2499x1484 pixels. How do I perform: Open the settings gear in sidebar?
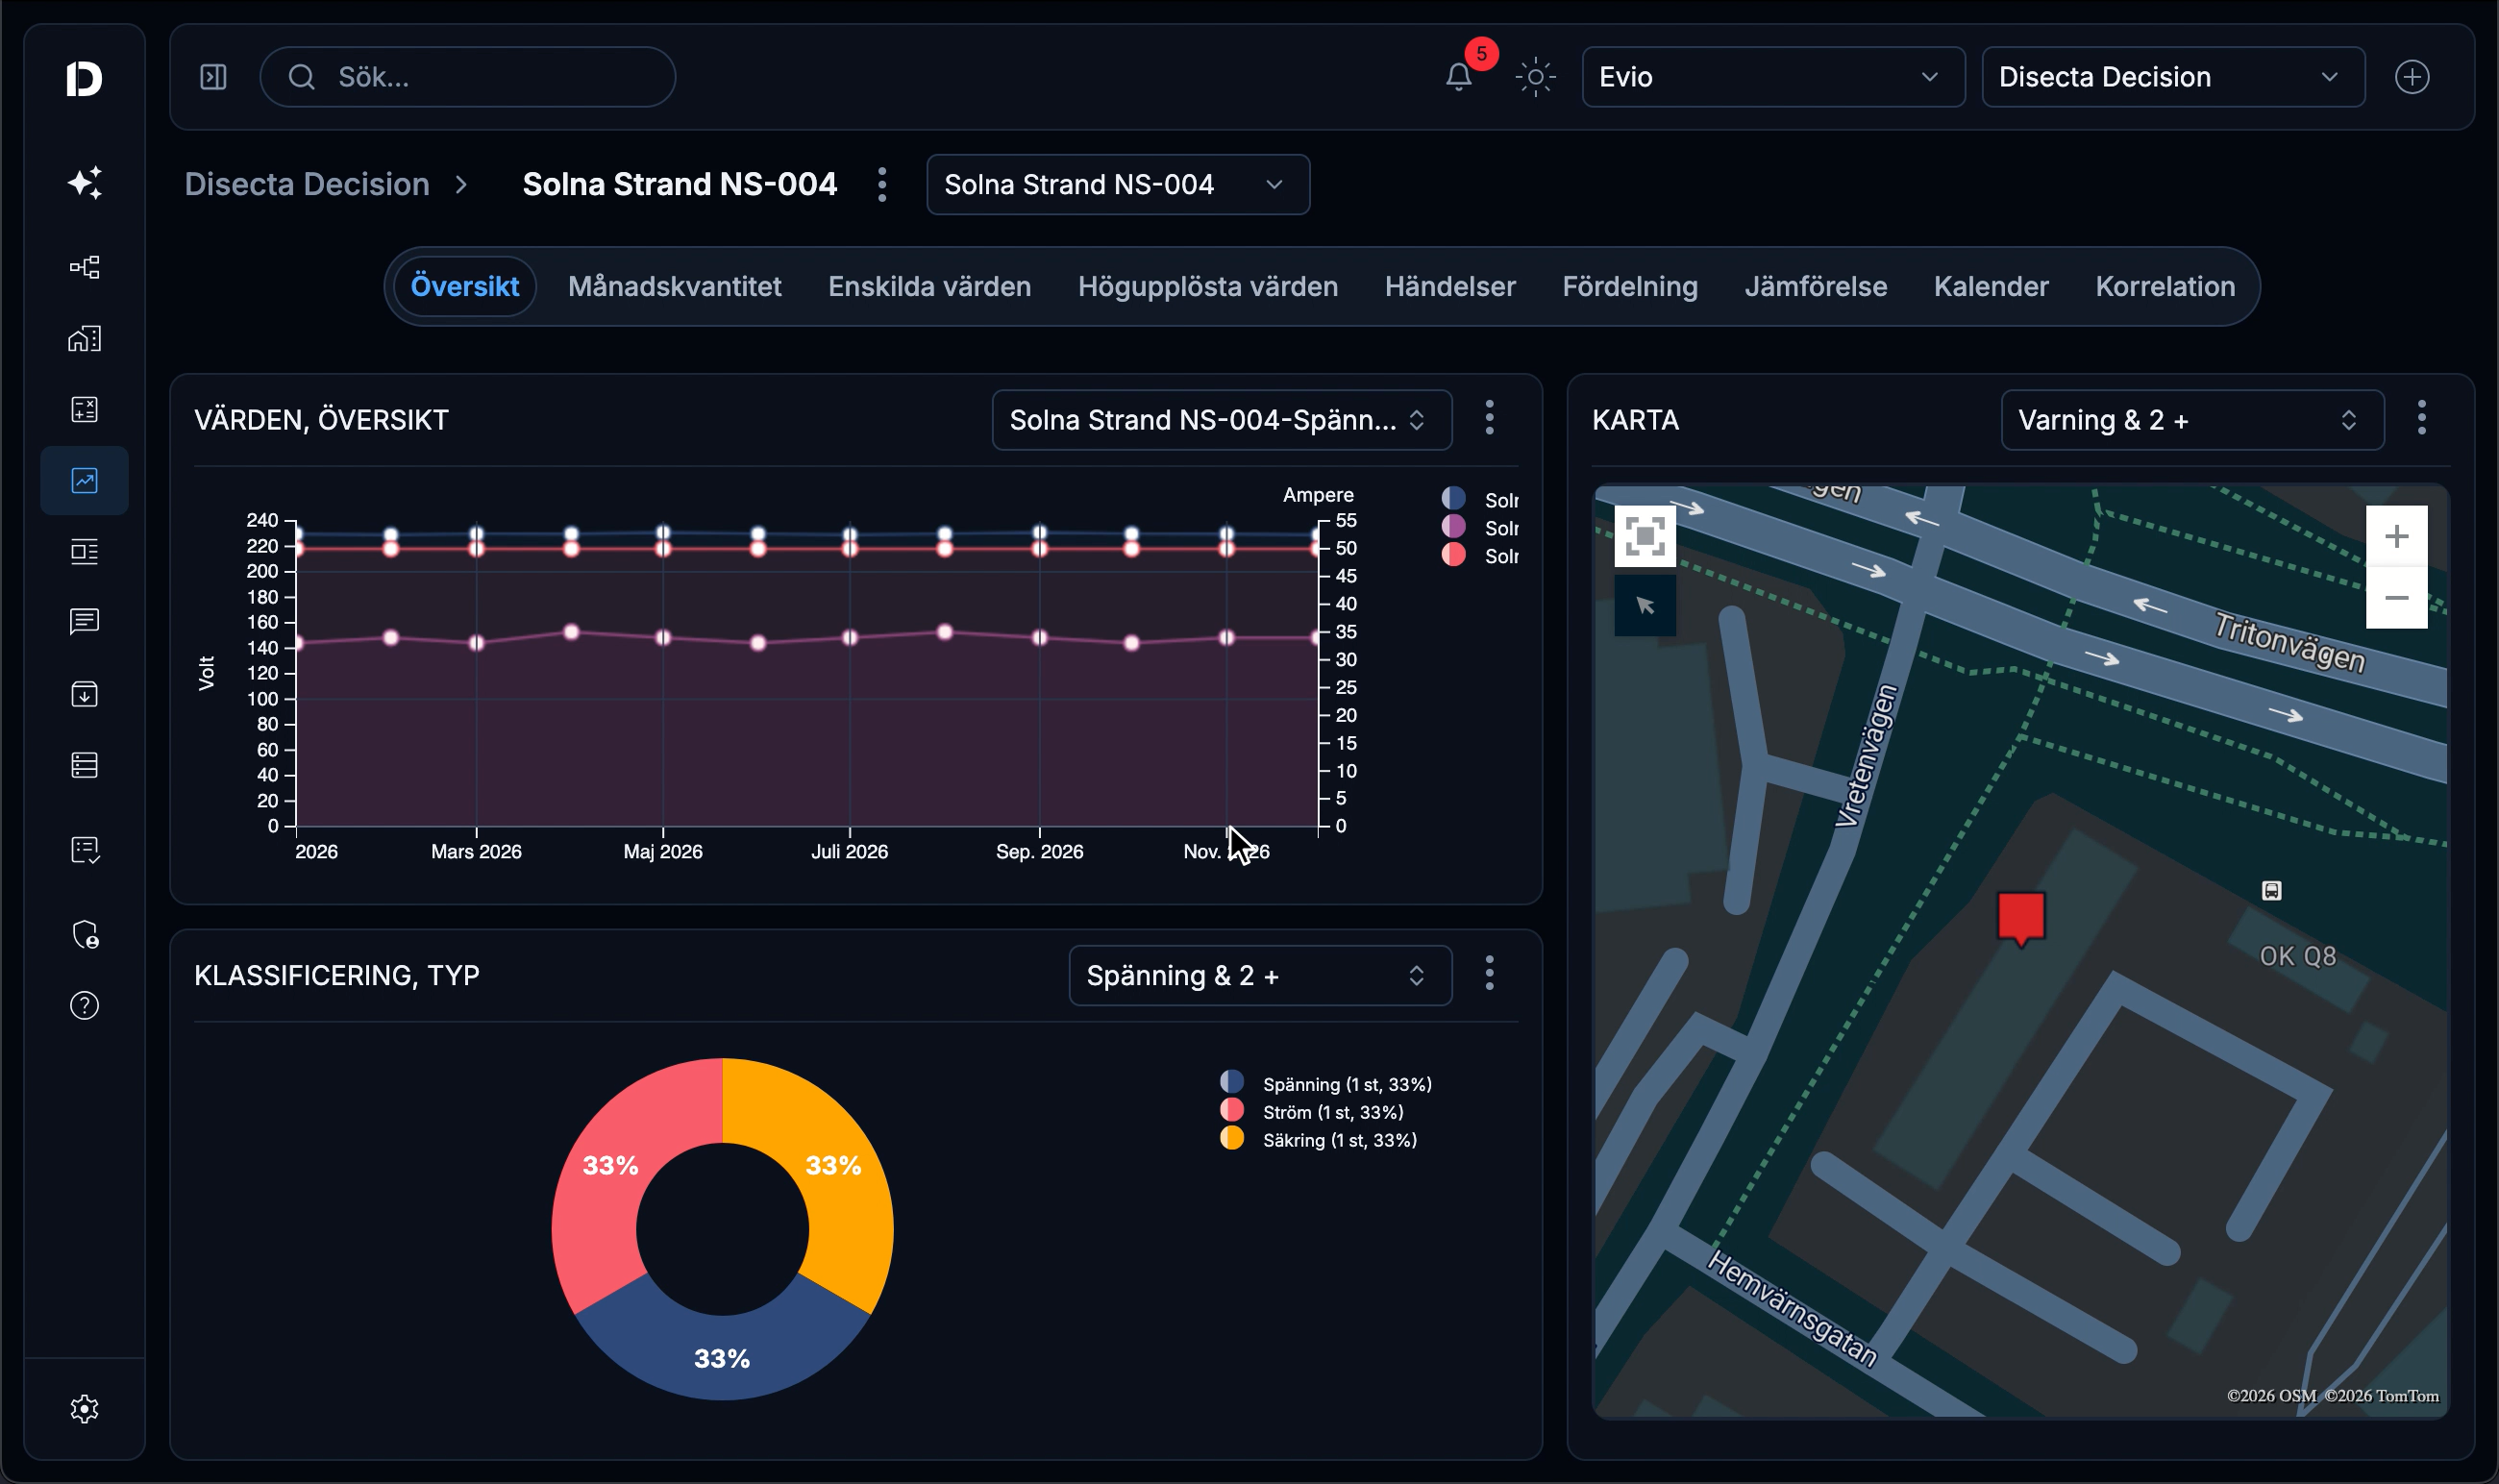(x=85, y=1409)
